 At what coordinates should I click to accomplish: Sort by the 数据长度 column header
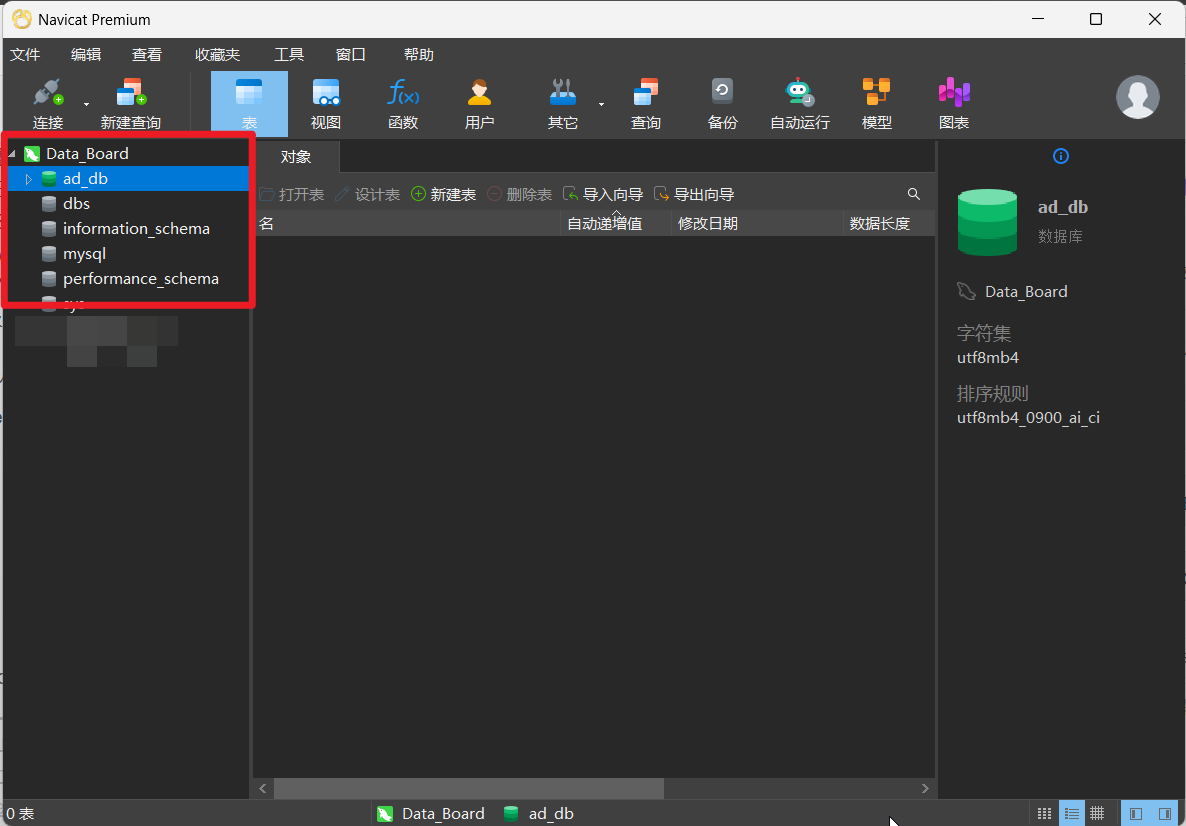[x=890, y=223]
